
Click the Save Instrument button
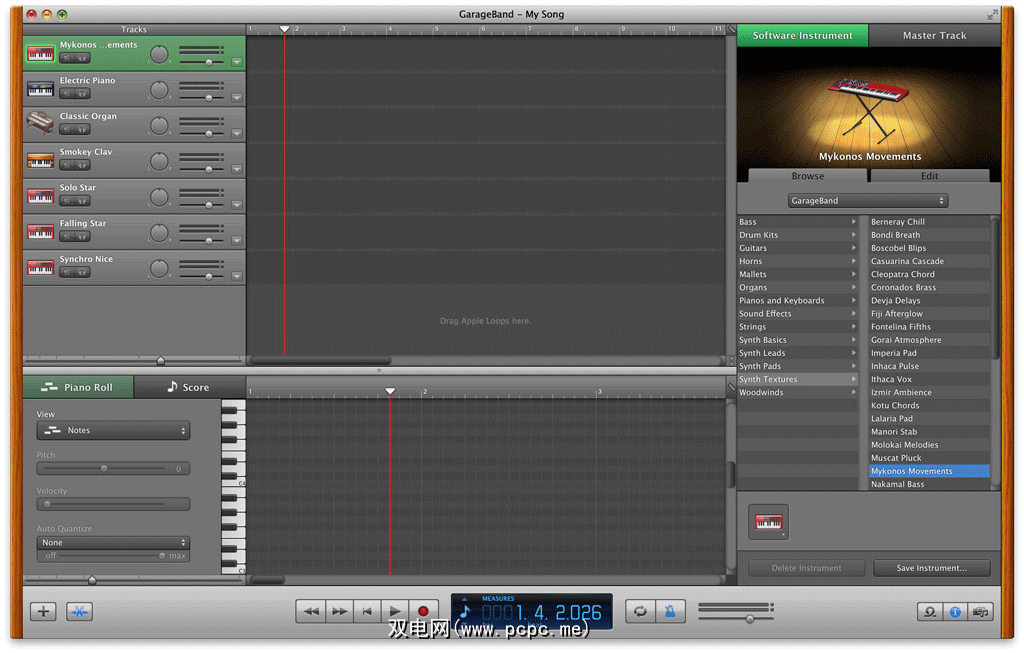click(x=931, y=568)
